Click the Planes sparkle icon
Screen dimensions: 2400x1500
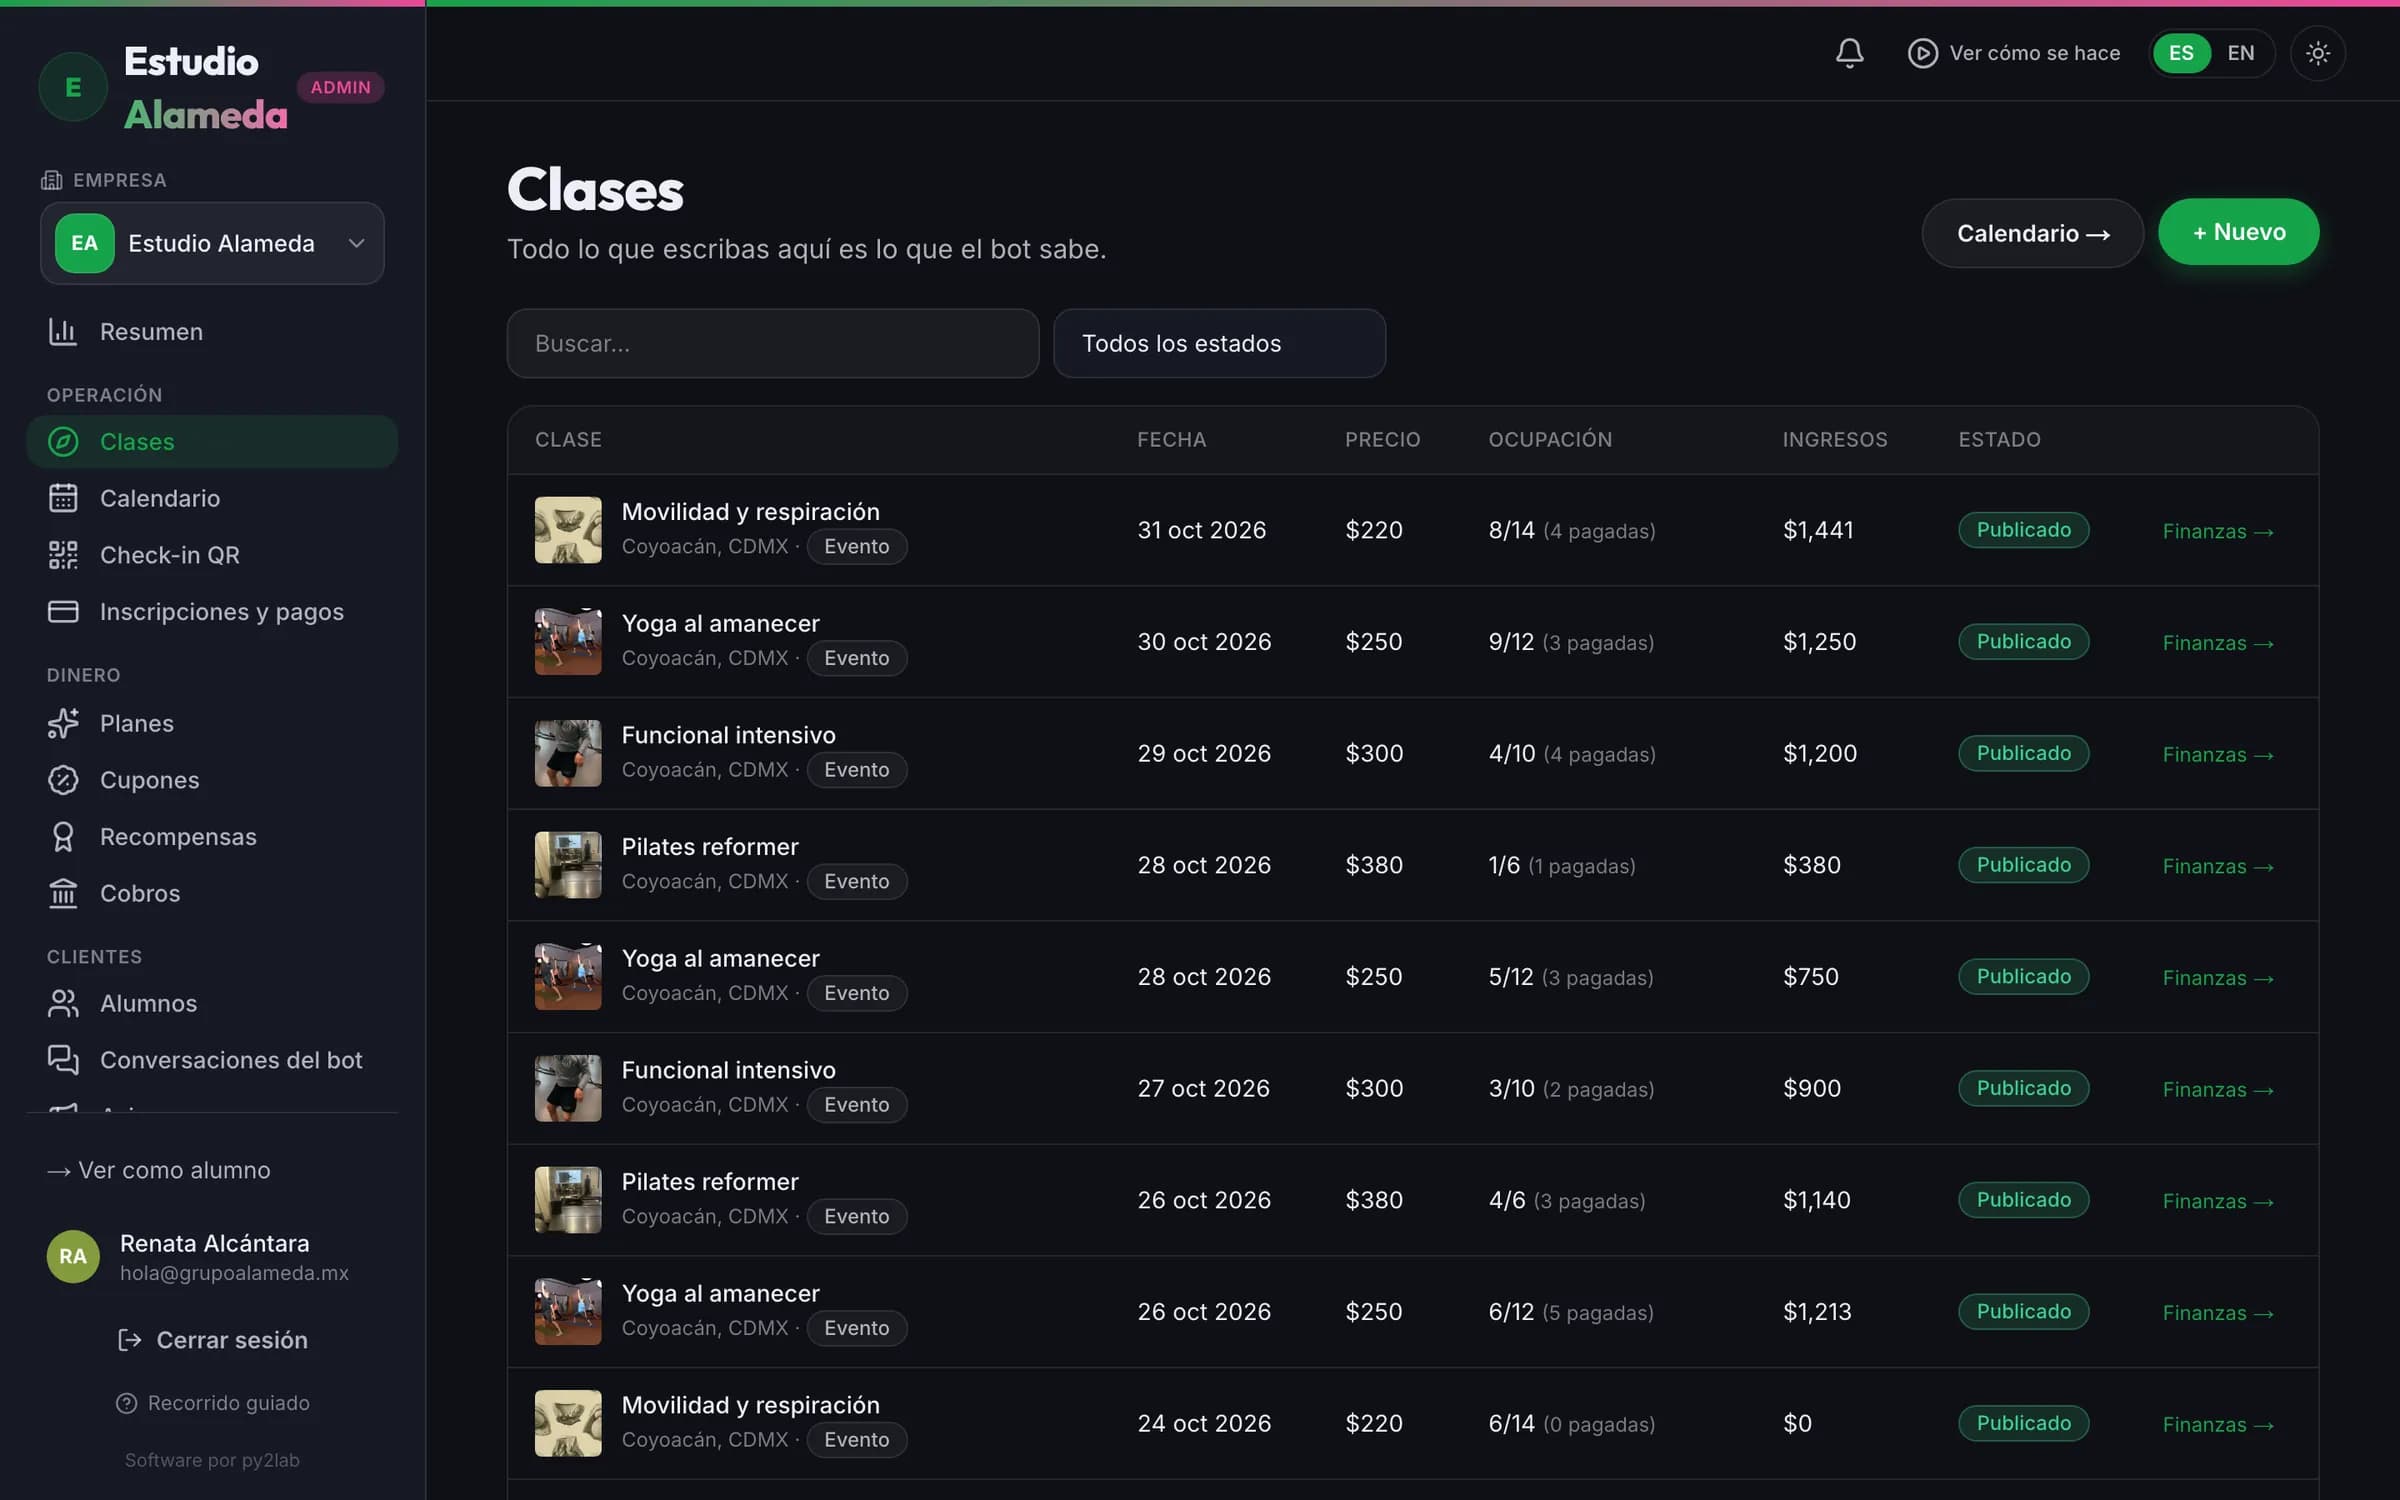coord(63,723)
